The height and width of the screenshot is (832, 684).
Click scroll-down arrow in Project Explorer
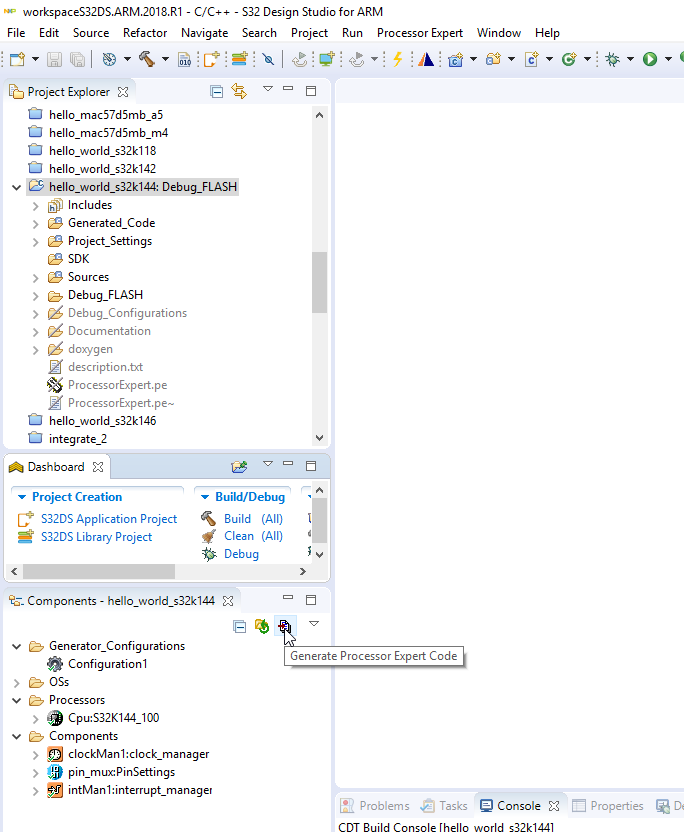319,438
